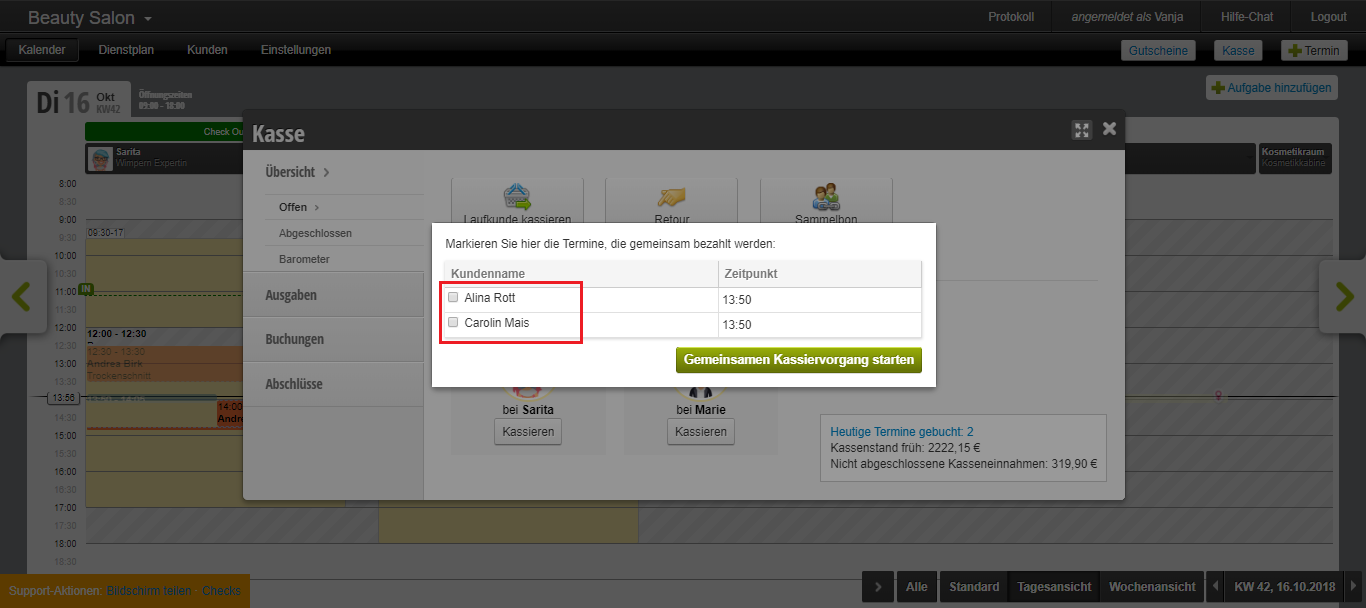This screenshot has height=608, width=1366.
Task: Expand the Kasse dialog to fullscreen
Action: click(1081, 130)
